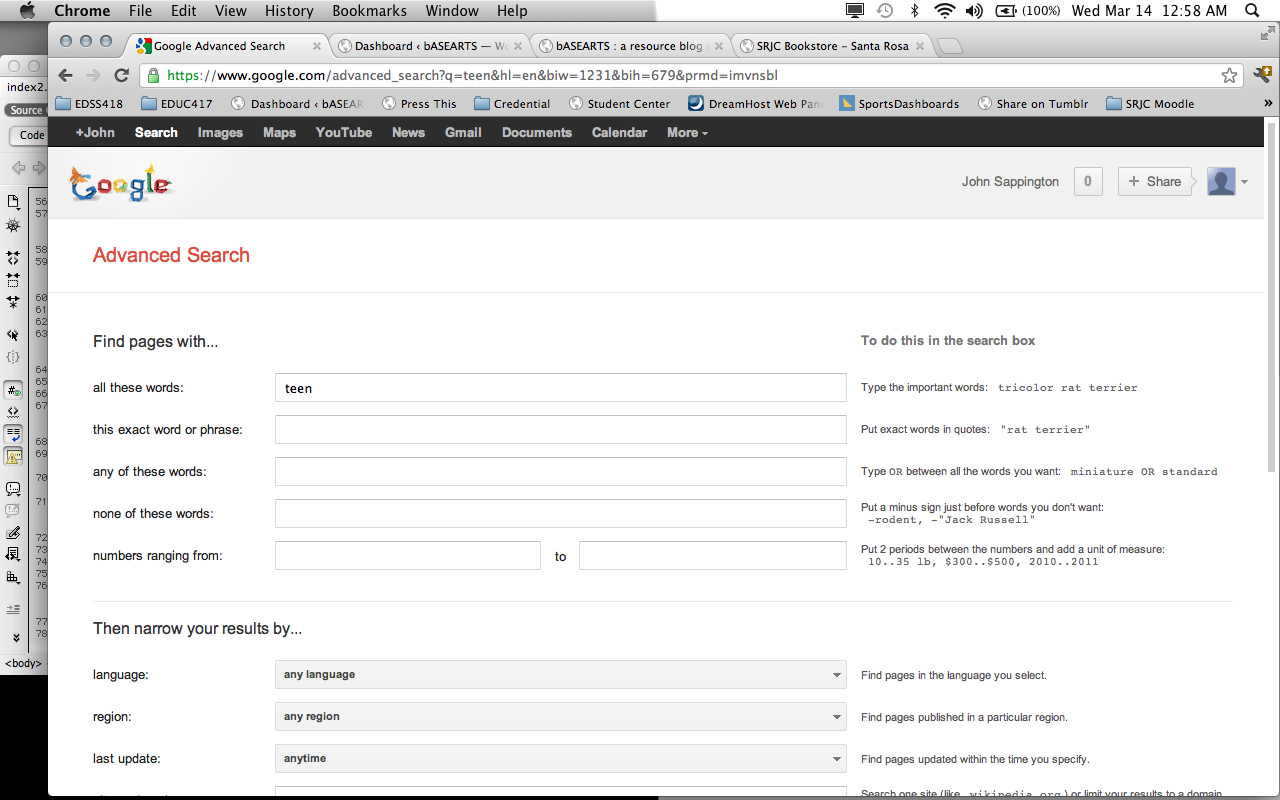Open Student Center bookmark
Image resolution: width=1280 pixels, height=800 pixels.
[619, 103]
